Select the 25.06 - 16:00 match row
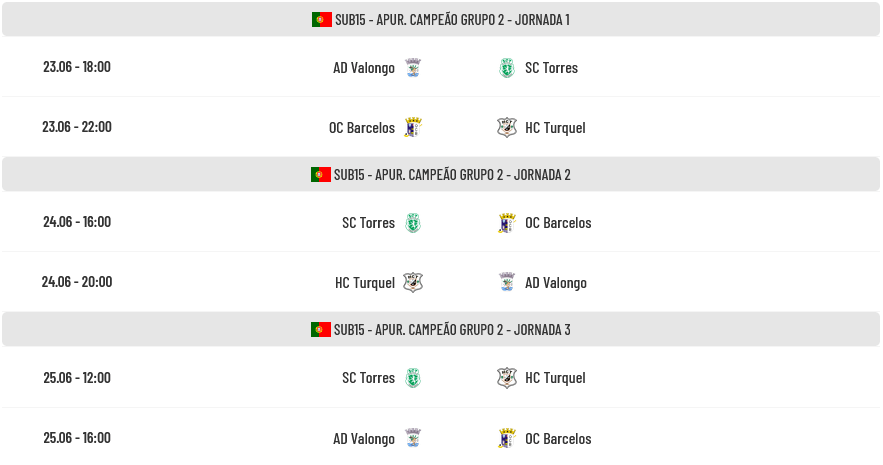The height and width of the screenshot is (465, 883). coord(441,437)
